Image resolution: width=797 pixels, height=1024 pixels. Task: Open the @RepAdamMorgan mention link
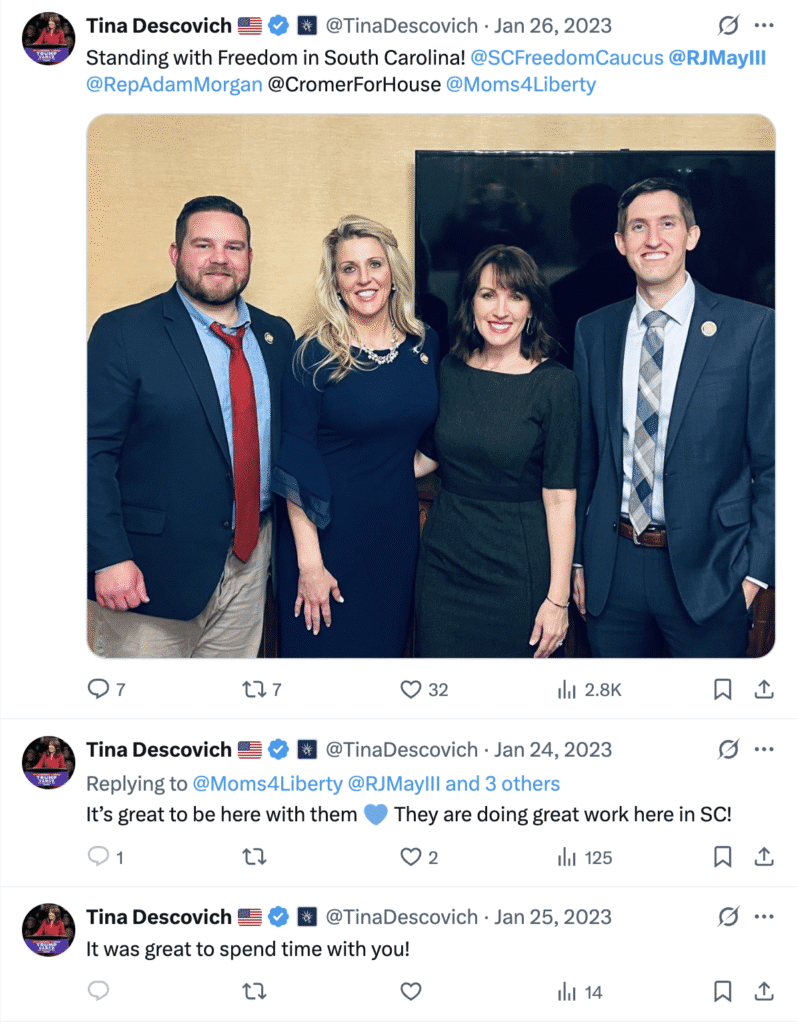tap(174, 84)
